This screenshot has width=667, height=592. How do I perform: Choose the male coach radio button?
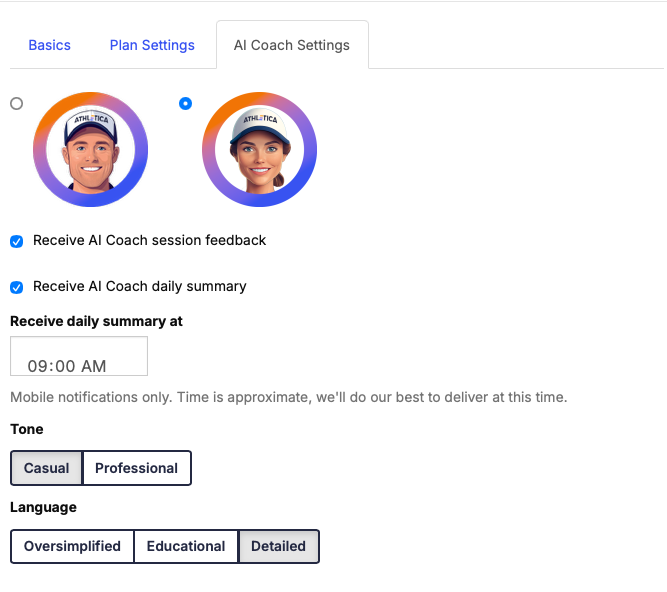pos(16,103)
